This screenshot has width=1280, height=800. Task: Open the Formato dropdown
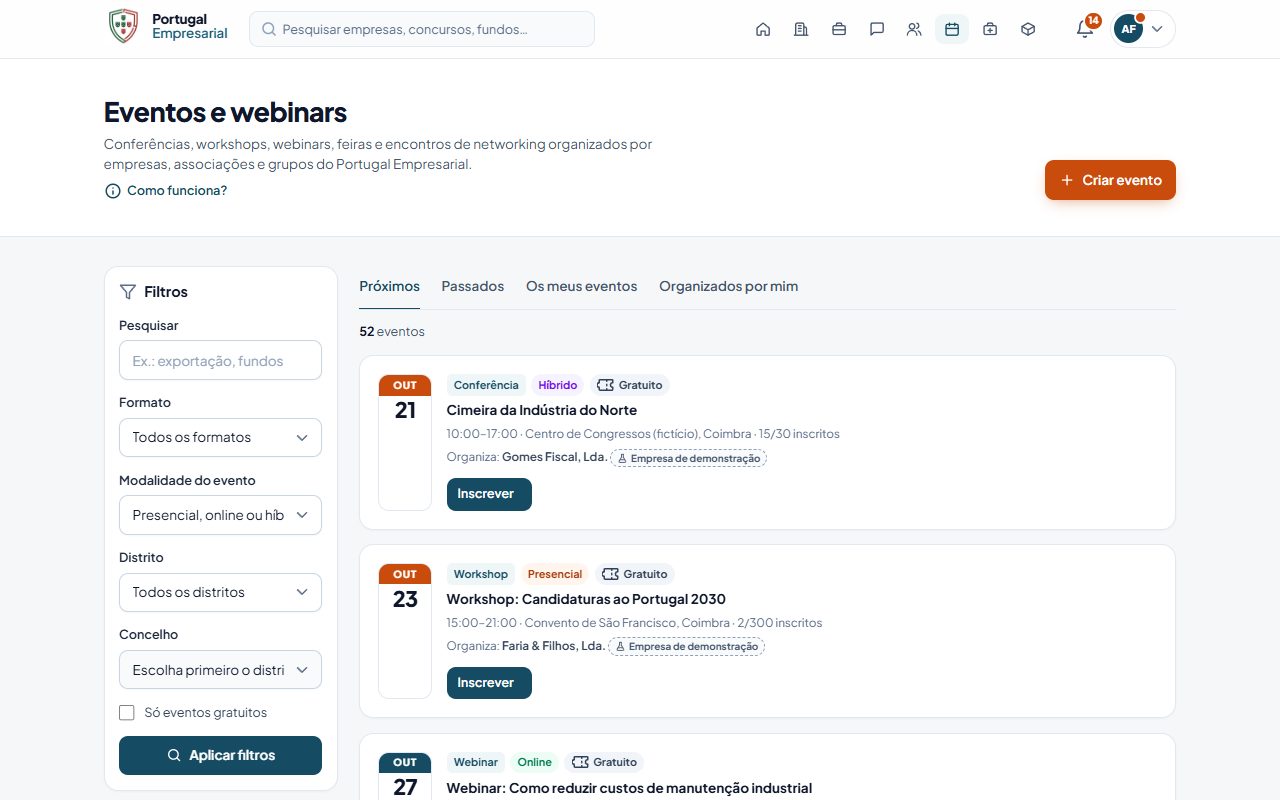coord(220,437)
